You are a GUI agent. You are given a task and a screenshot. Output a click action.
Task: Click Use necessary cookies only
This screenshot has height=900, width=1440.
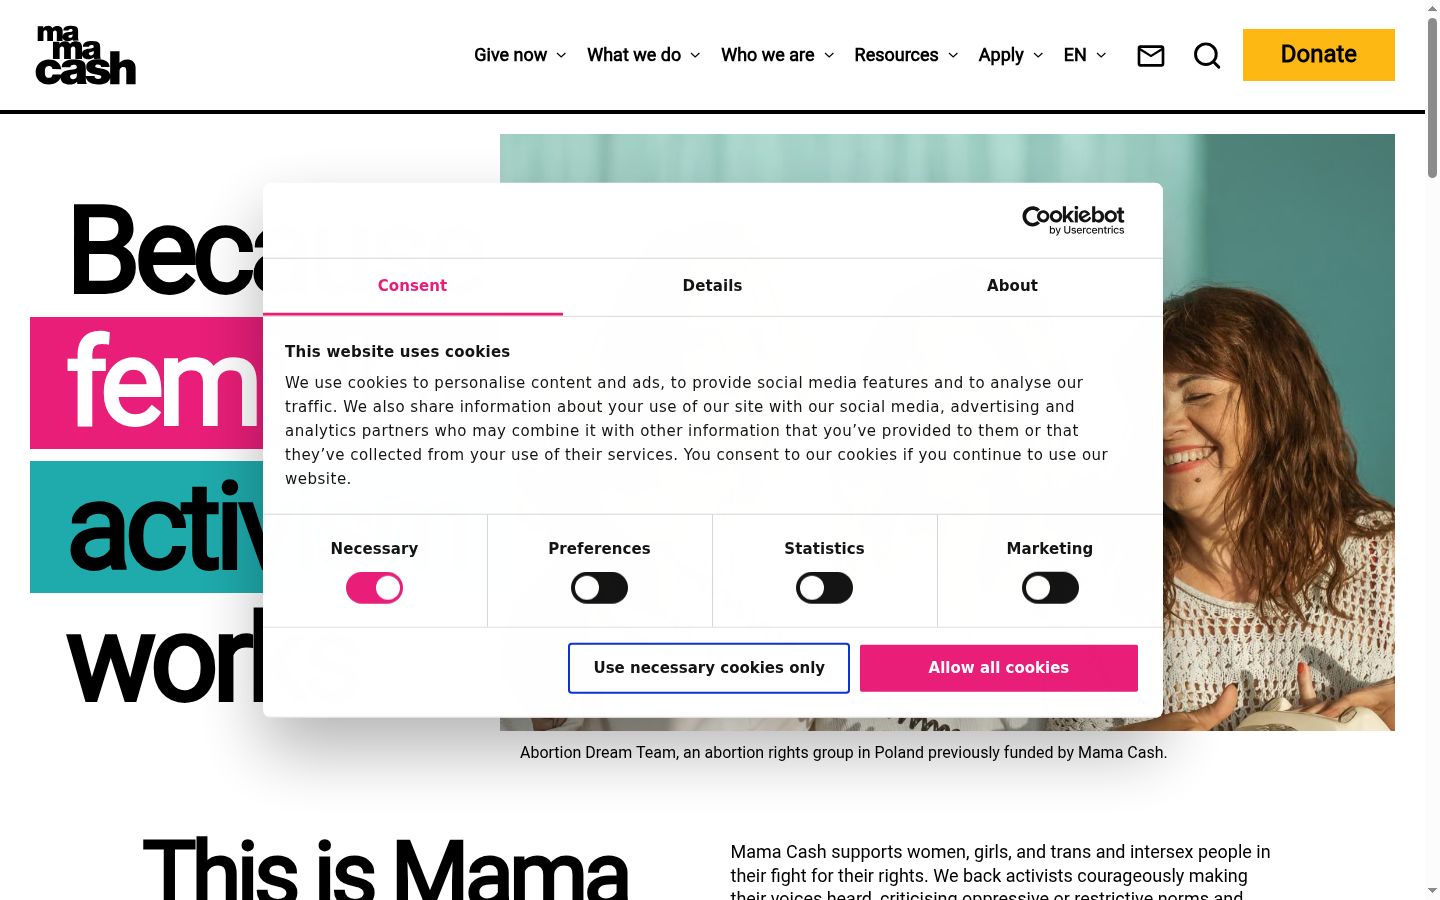(x=709, y=668)
